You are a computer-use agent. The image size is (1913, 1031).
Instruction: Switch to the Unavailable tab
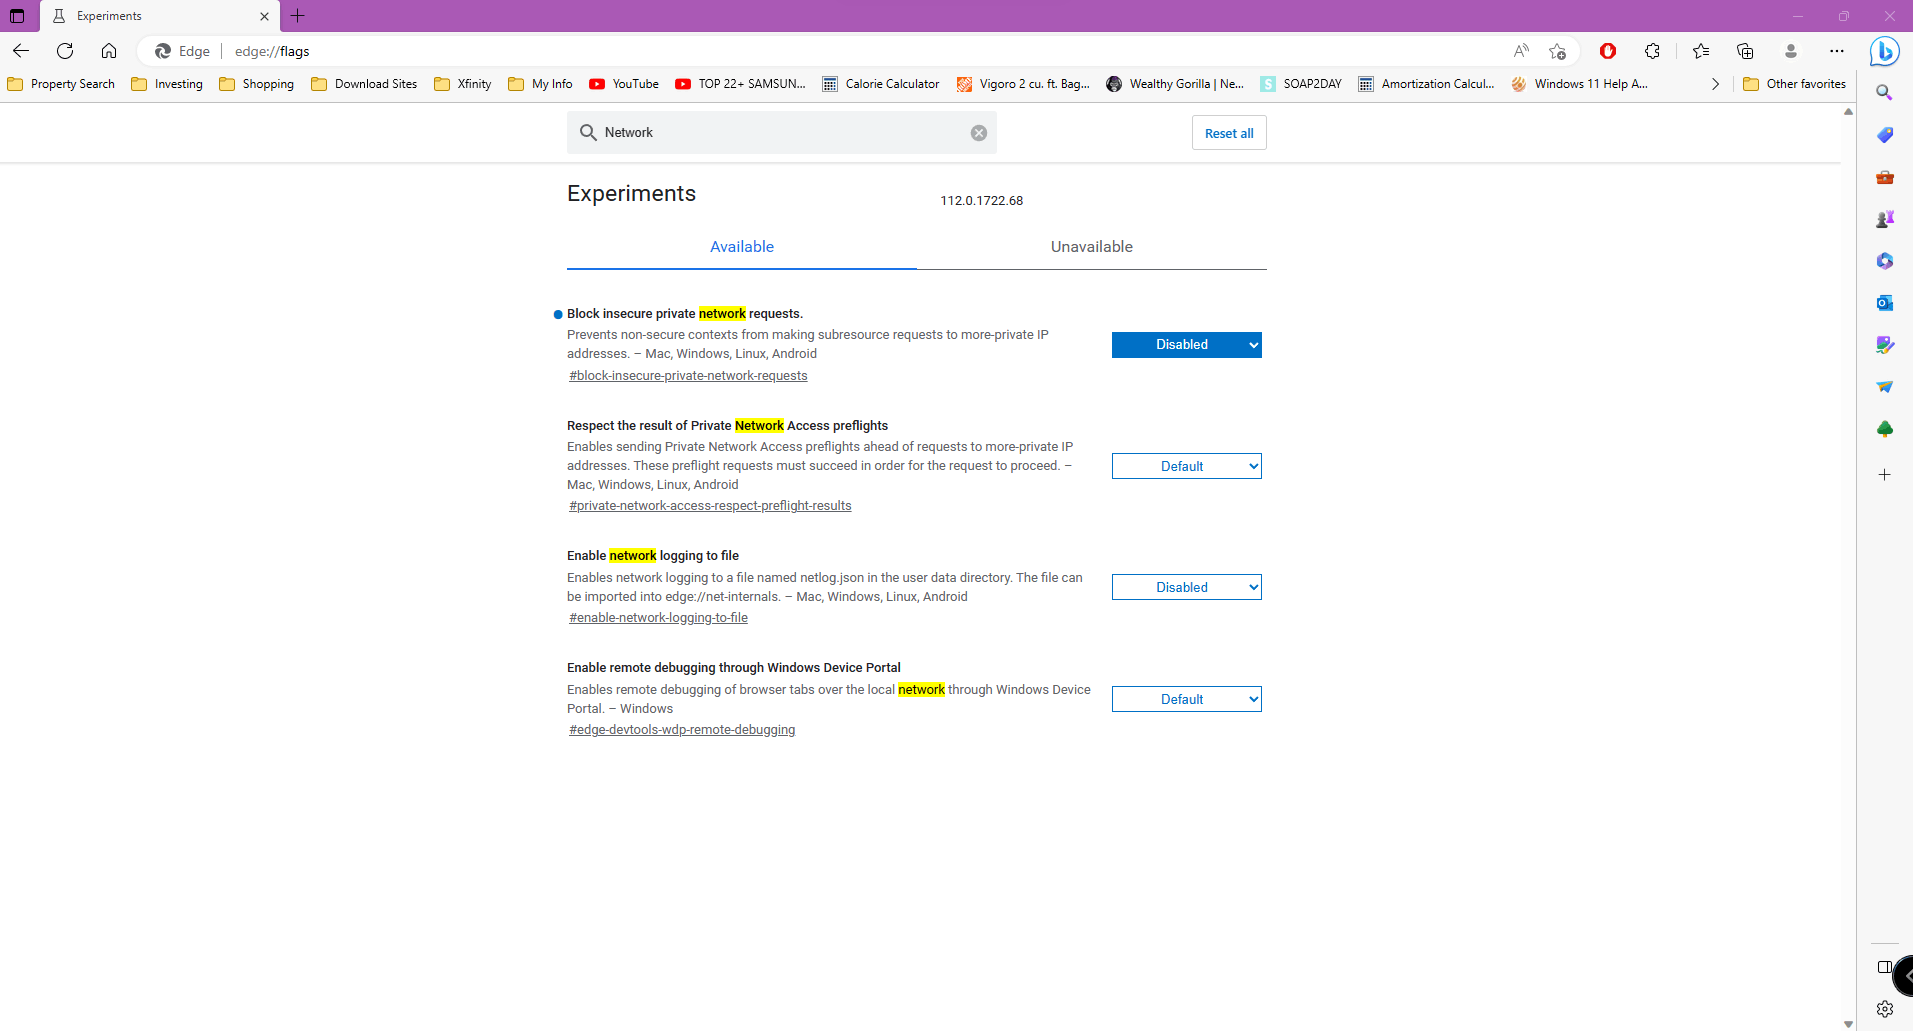tap(1092, 247)
